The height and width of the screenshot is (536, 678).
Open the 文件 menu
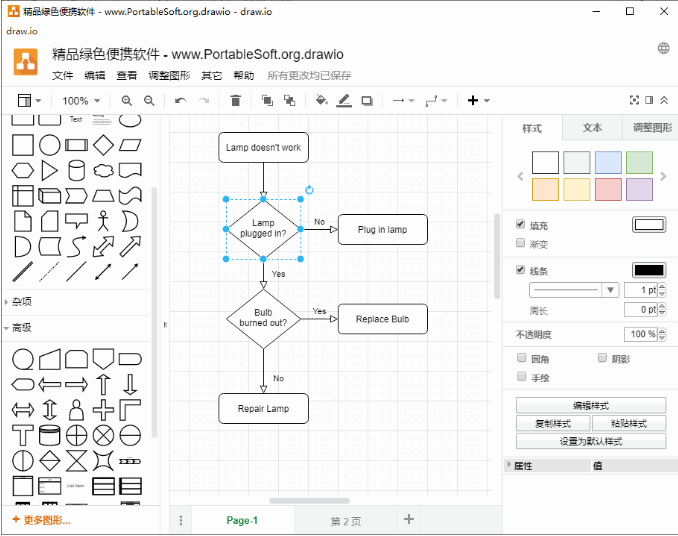pyautogui.click(x=63, y=76)
